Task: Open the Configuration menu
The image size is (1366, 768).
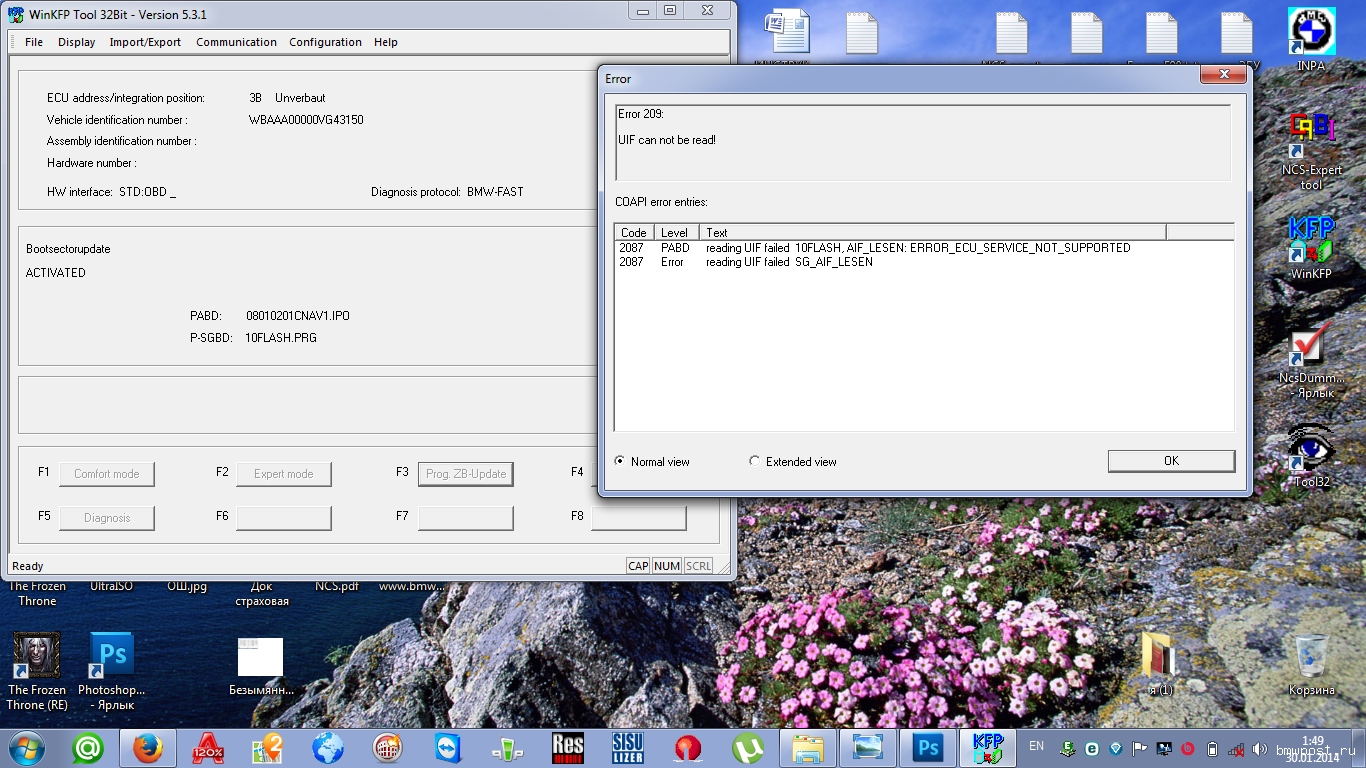Action: click(x=325, y=42)
